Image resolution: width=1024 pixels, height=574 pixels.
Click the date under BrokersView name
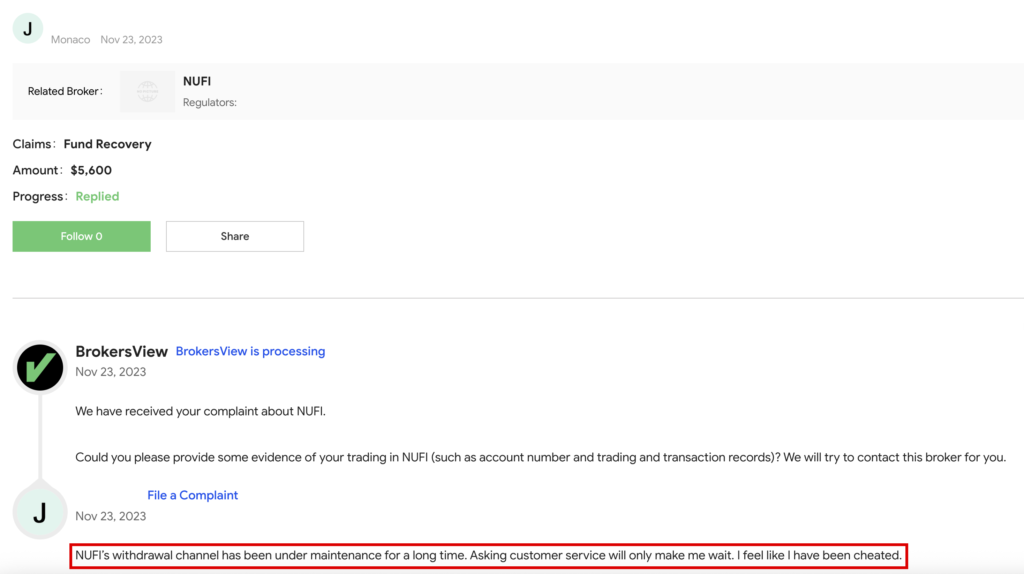110,372
